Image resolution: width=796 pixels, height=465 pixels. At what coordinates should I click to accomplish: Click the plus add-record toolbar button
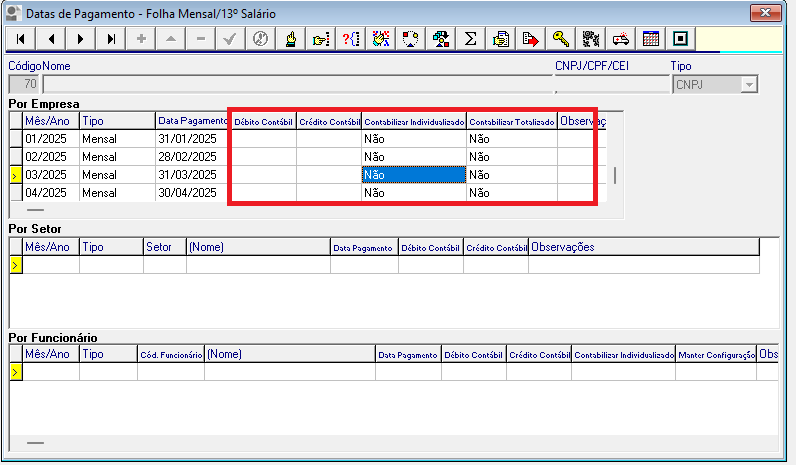coord(141,39)
